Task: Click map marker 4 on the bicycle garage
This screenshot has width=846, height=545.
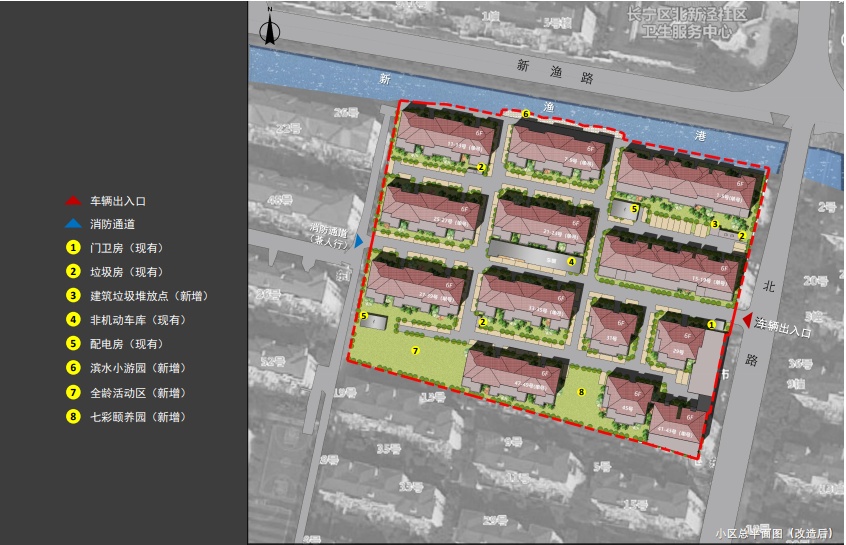Action: coord(571,262)
